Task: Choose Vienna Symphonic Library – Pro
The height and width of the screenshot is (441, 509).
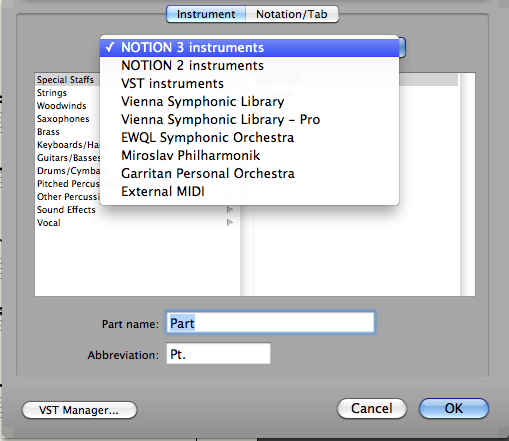Action: [249, 120]
